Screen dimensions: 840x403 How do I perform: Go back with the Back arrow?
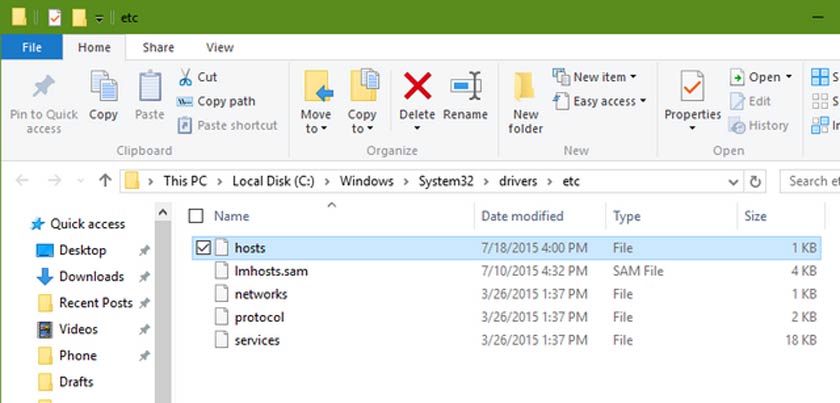[22, 181]
